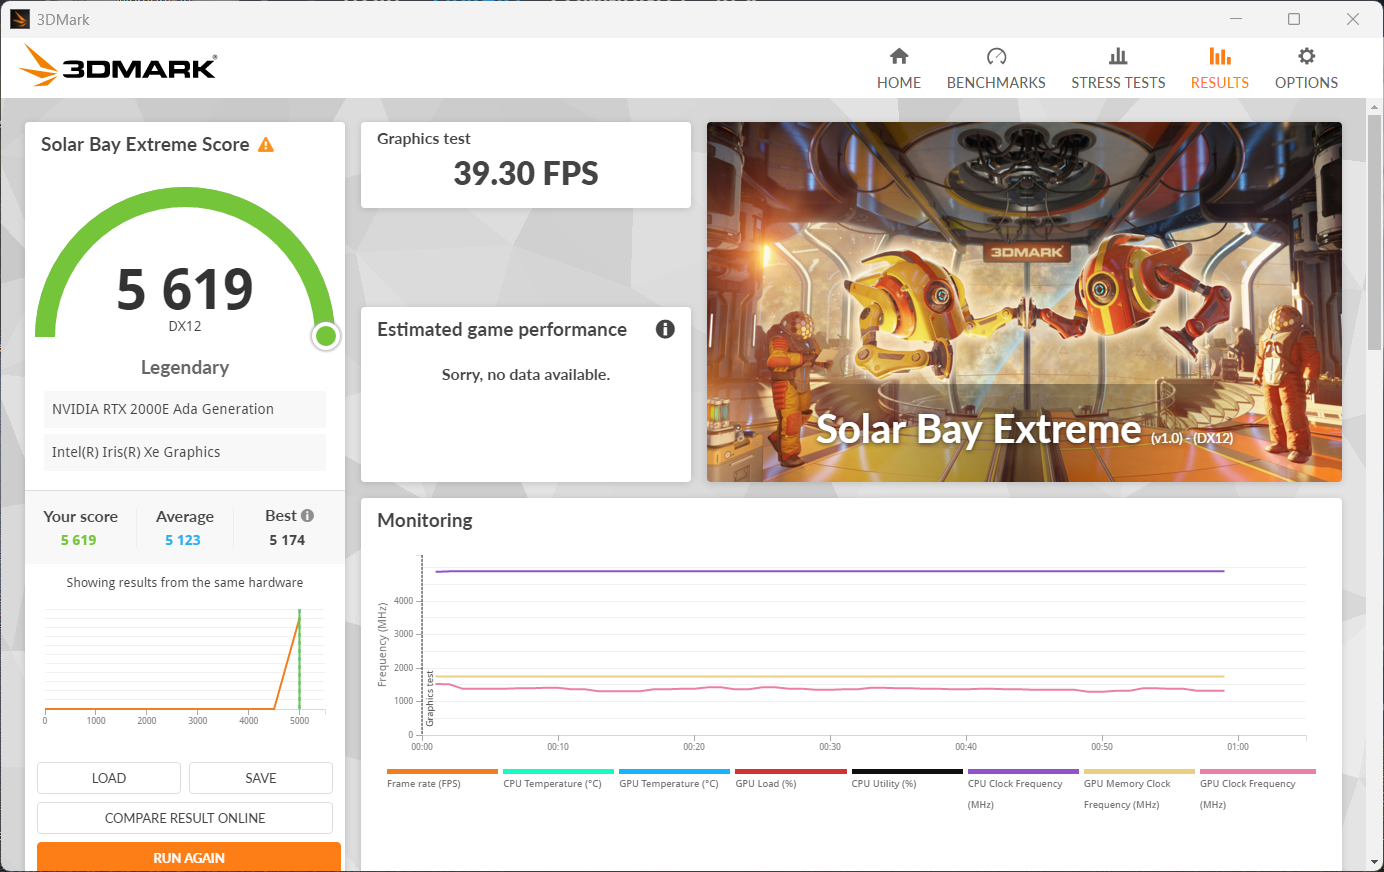
Task: Open Stress Tests via bar chart icon
Action: tap(1118, 56)
